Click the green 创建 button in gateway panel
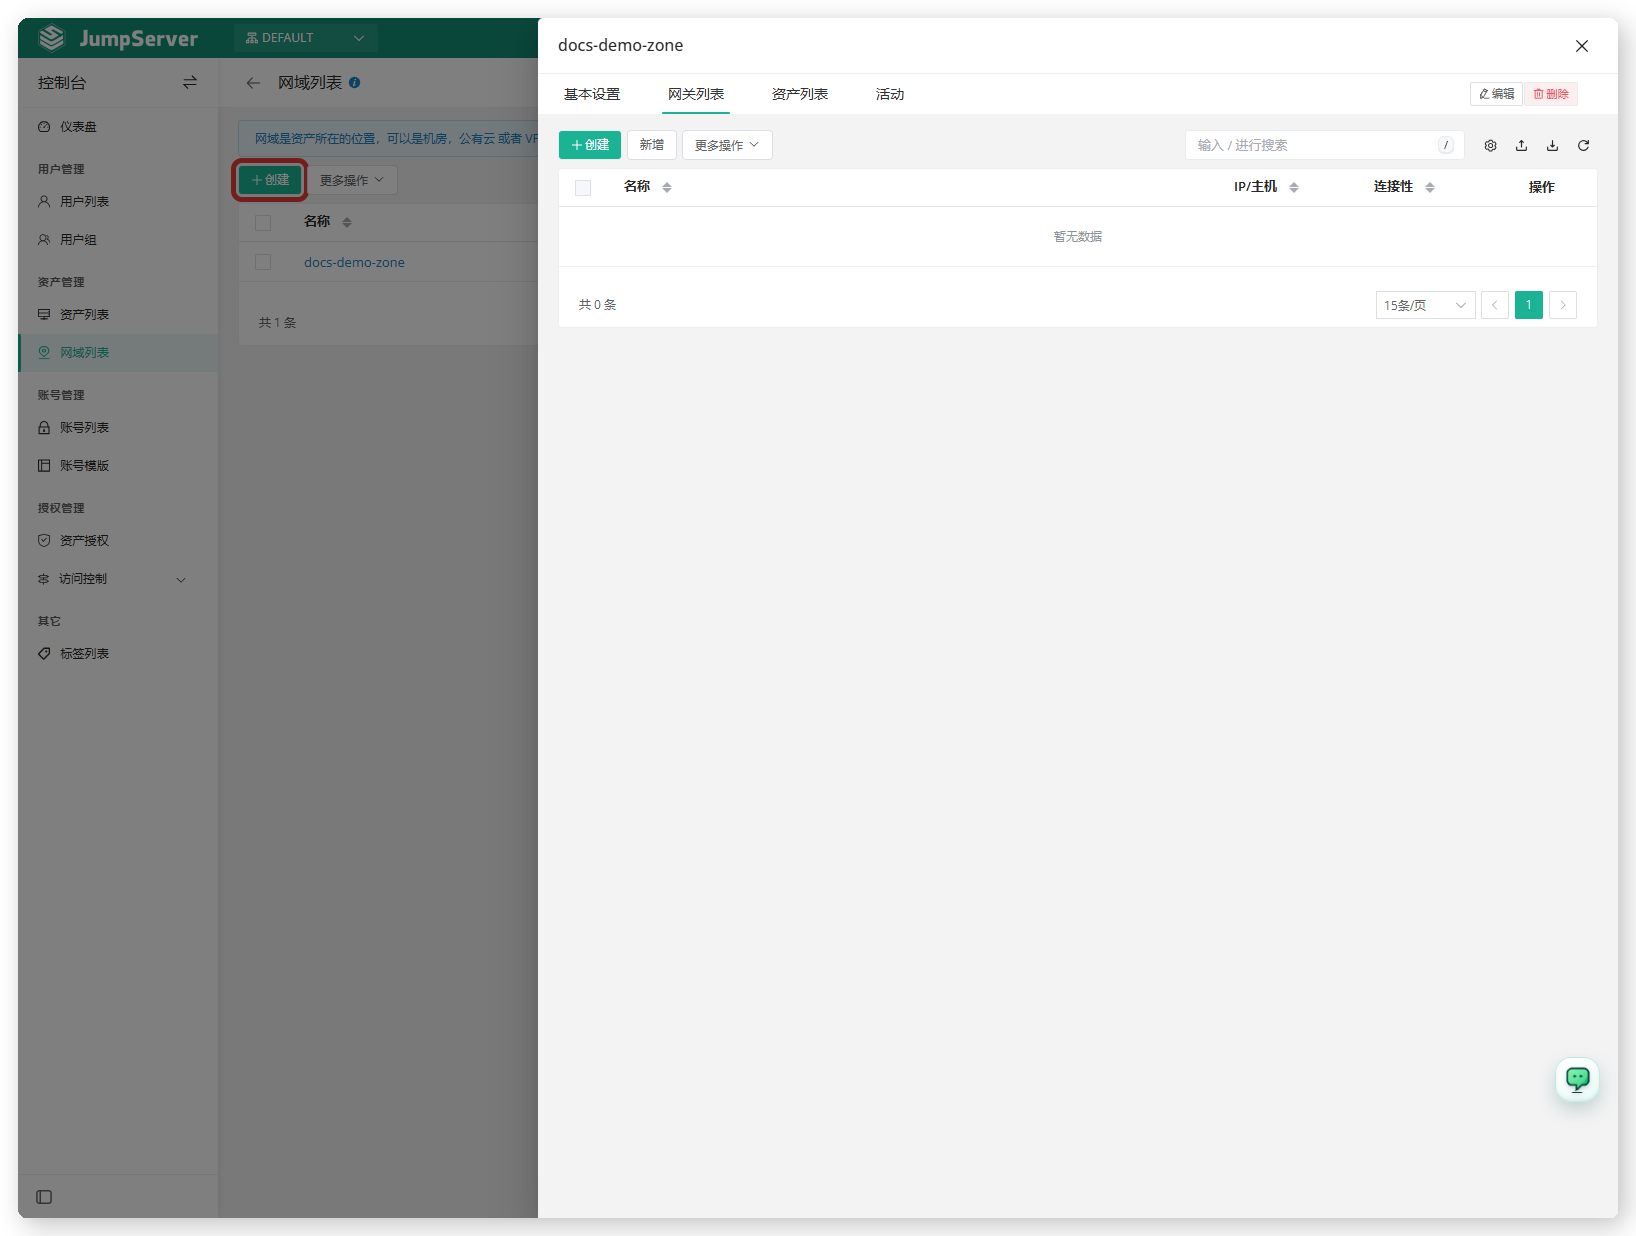The height and width of the screenshot is (1236, 1636). pyautogui.click(x=590, y=145)
